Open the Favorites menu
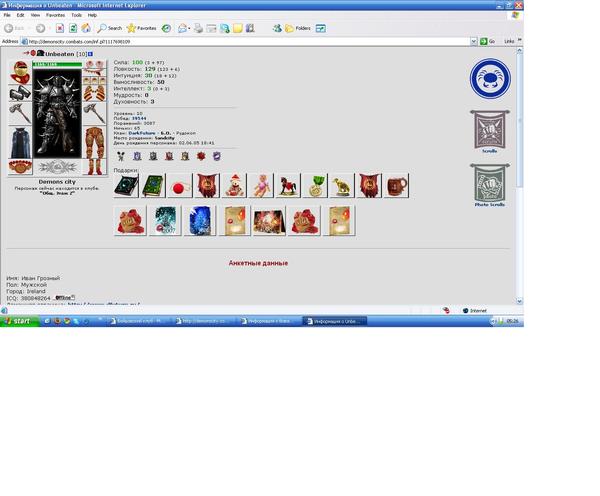The height and width of the screenshot is (496, 600). click(55, 15)
